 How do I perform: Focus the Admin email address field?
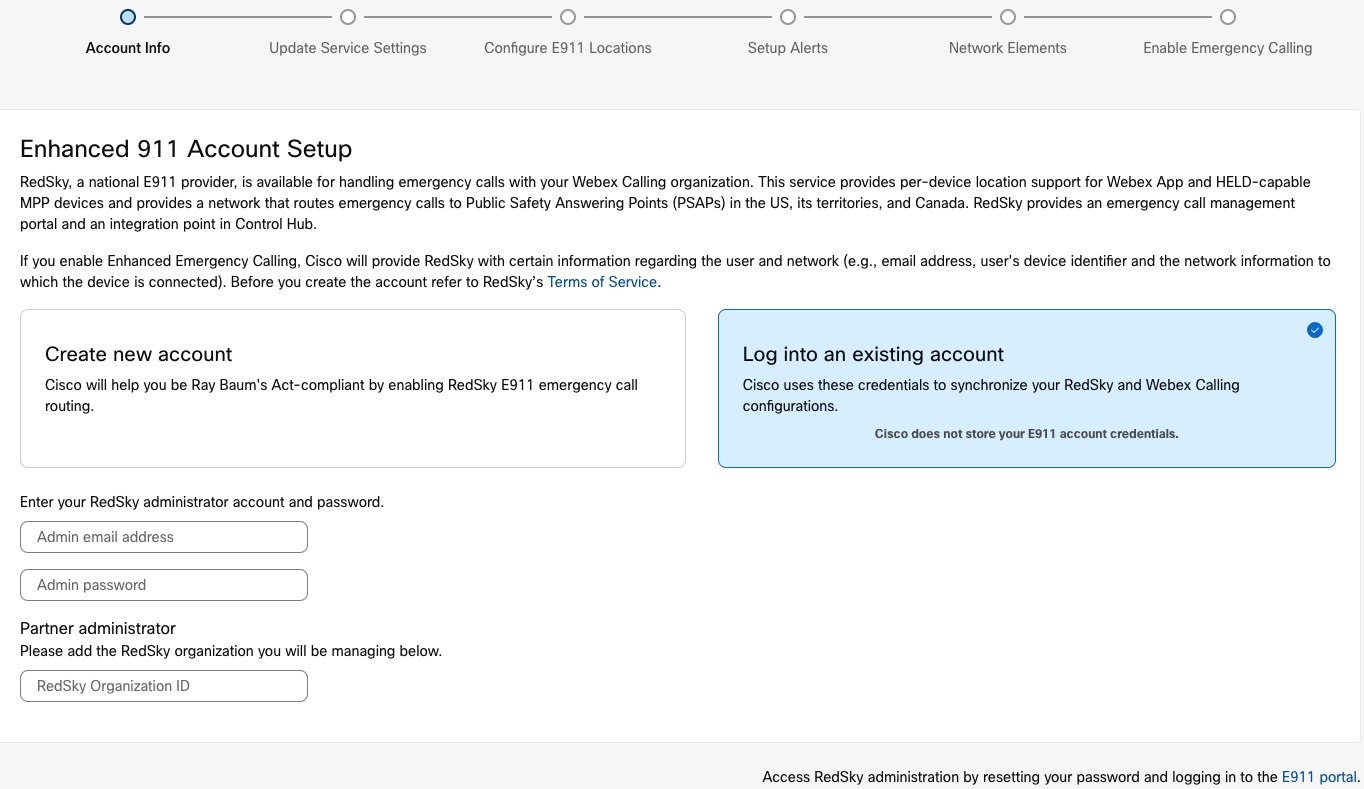pyautogui.click(x=164, y=537)
